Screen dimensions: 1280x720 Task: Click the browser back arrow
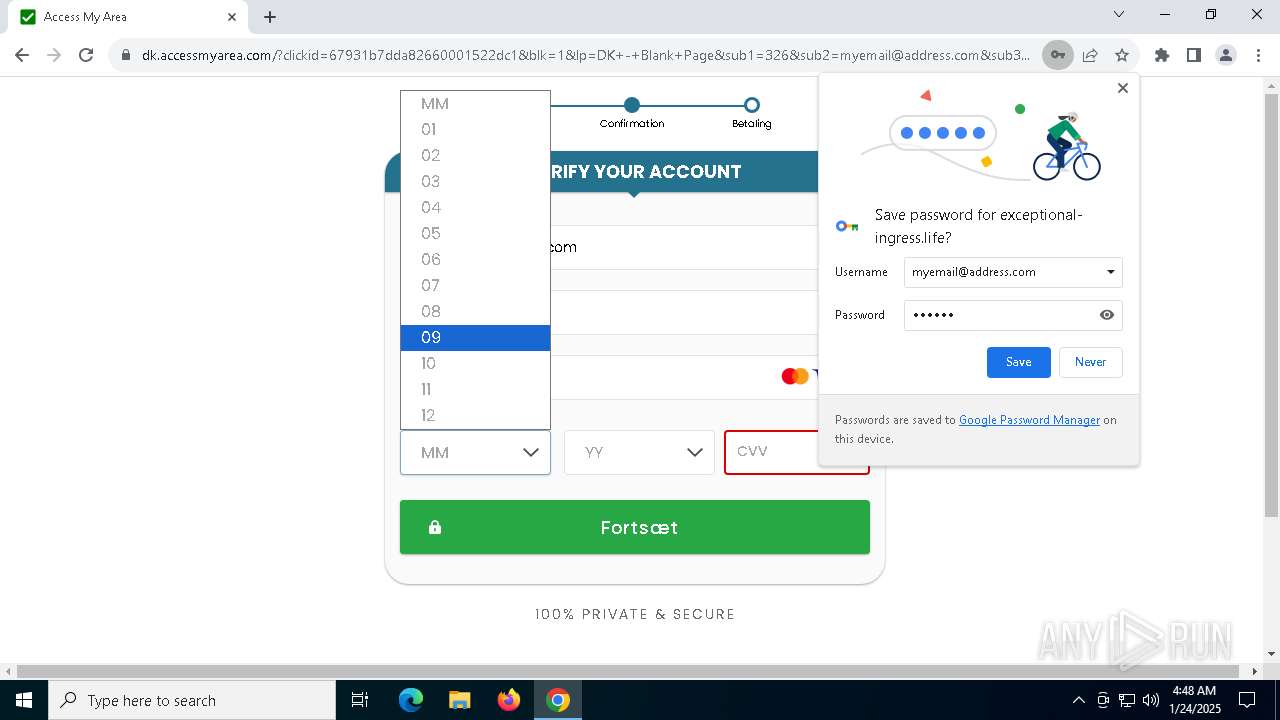(22, 55)
